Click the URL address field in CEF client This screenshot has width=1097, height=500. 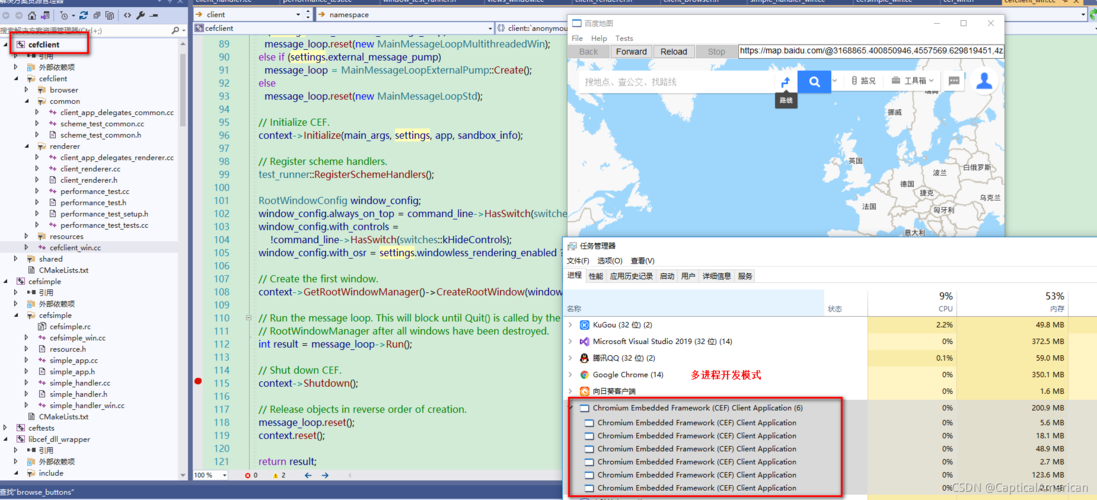[x=871, y=51]
